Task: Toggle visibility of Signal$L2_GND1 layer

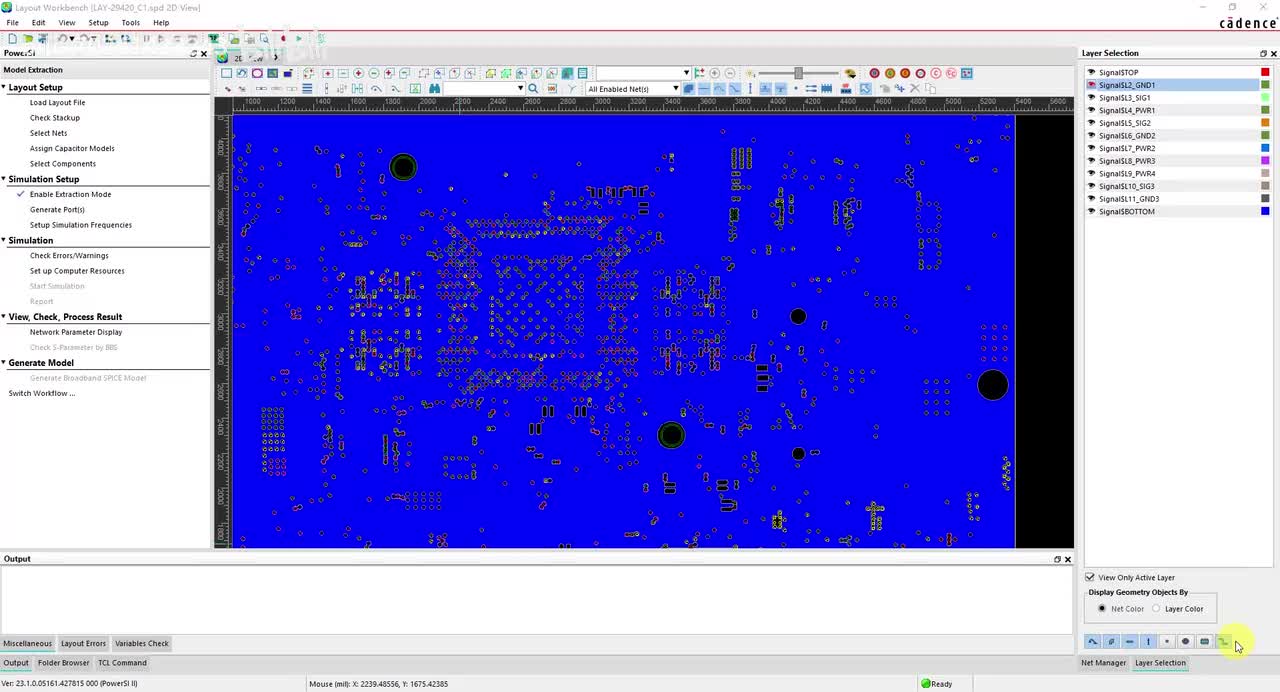Action: click(1091, 85)
